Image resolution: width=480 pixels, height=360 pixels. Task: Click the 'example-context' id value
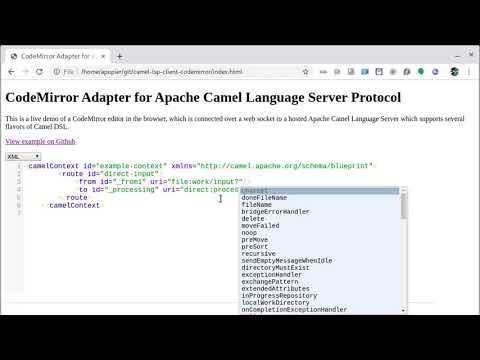pos(131,166)
